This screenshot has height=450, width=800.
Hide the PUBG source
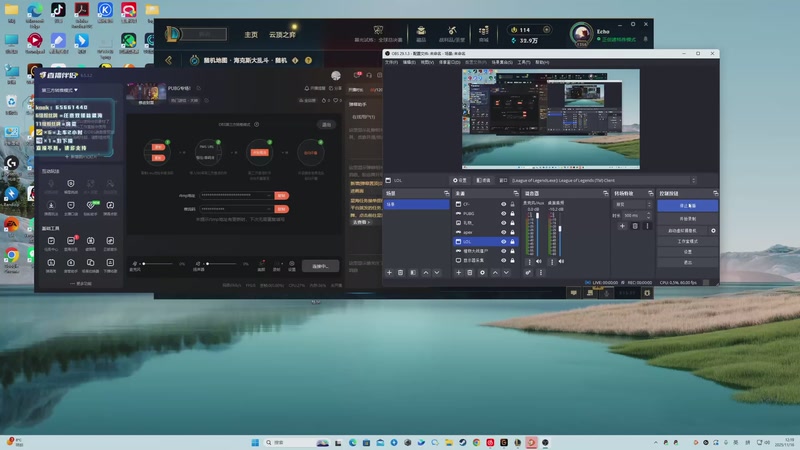[503, 213]
